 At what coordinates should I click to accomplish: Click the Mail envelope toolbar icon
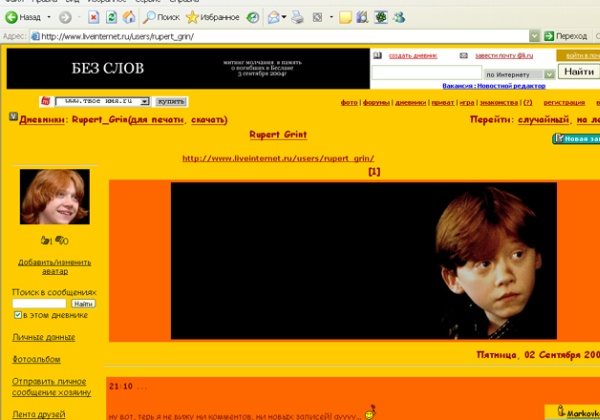tap(273, 17)
